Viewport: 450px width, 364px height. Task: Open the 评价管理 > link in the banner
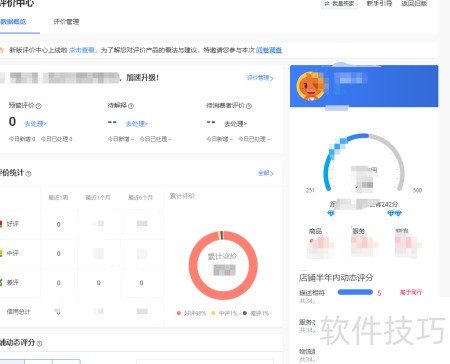(x=260, y=78)
